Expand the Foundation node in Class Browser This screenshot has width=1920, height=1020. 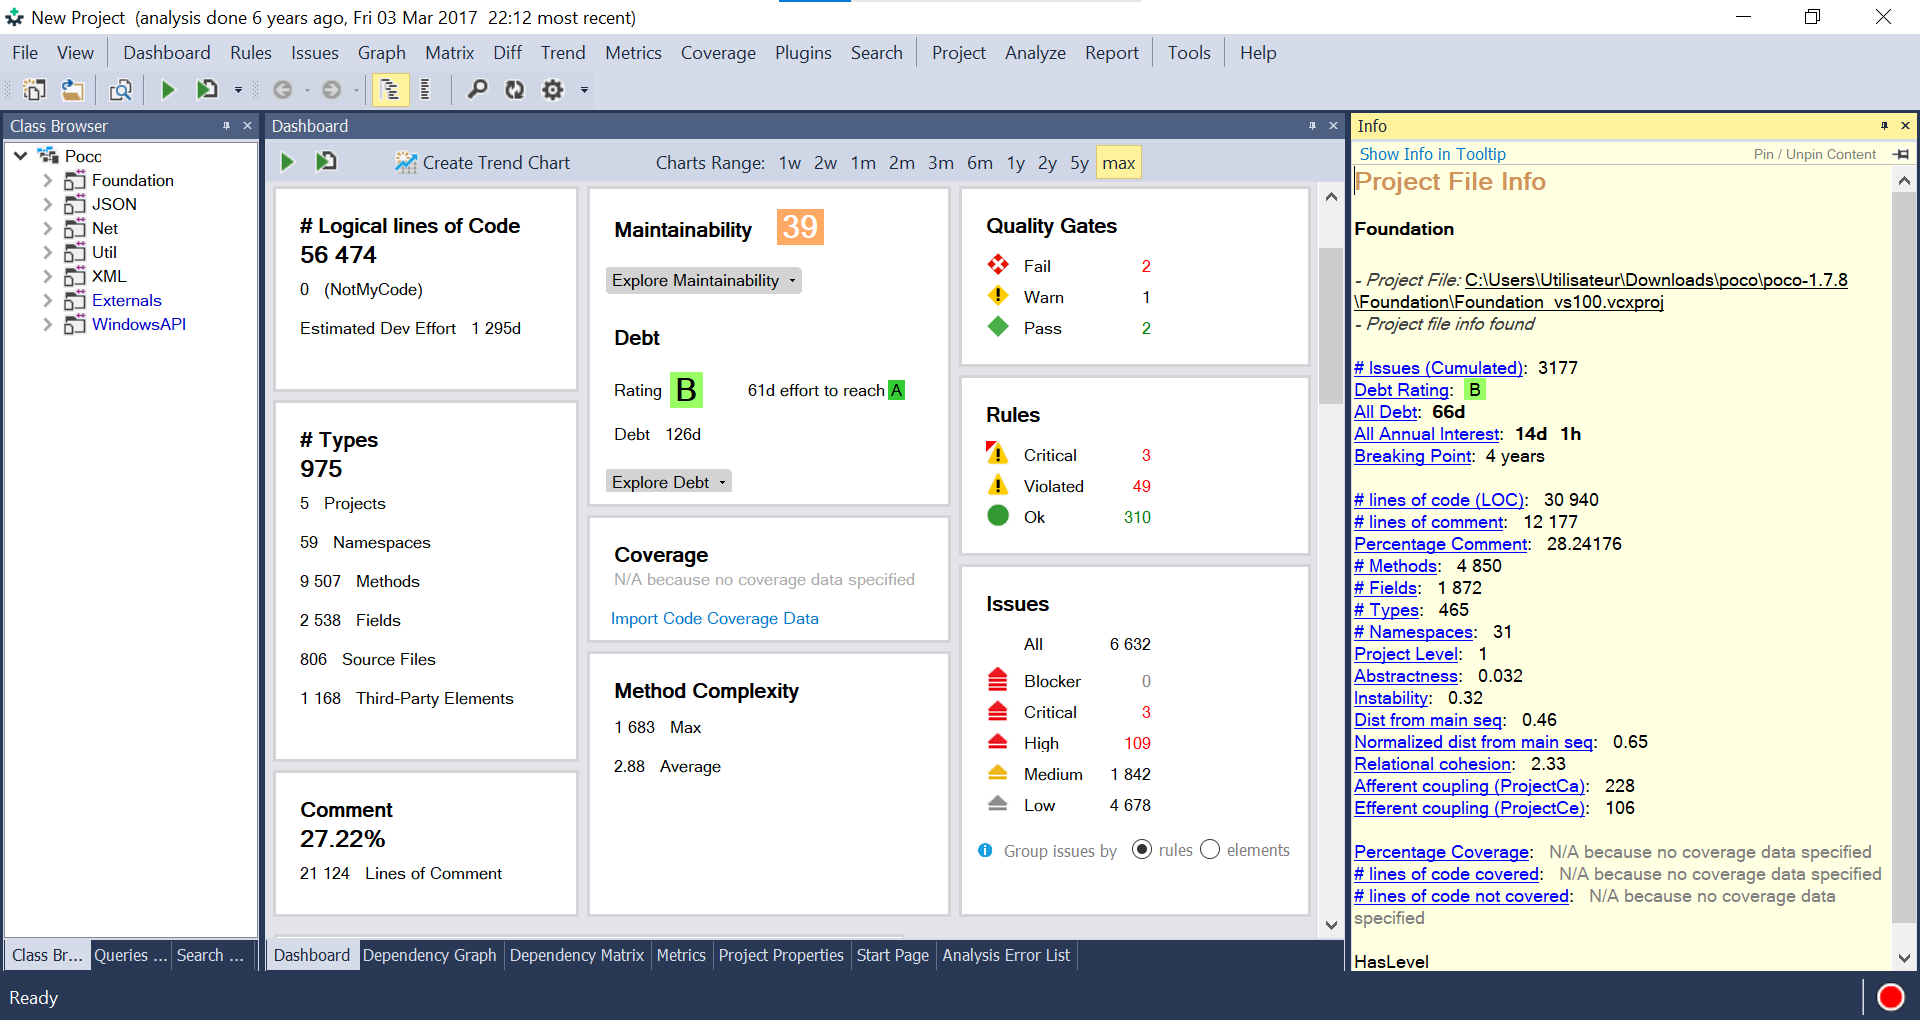pyautogui.click(x=47, y=181)
